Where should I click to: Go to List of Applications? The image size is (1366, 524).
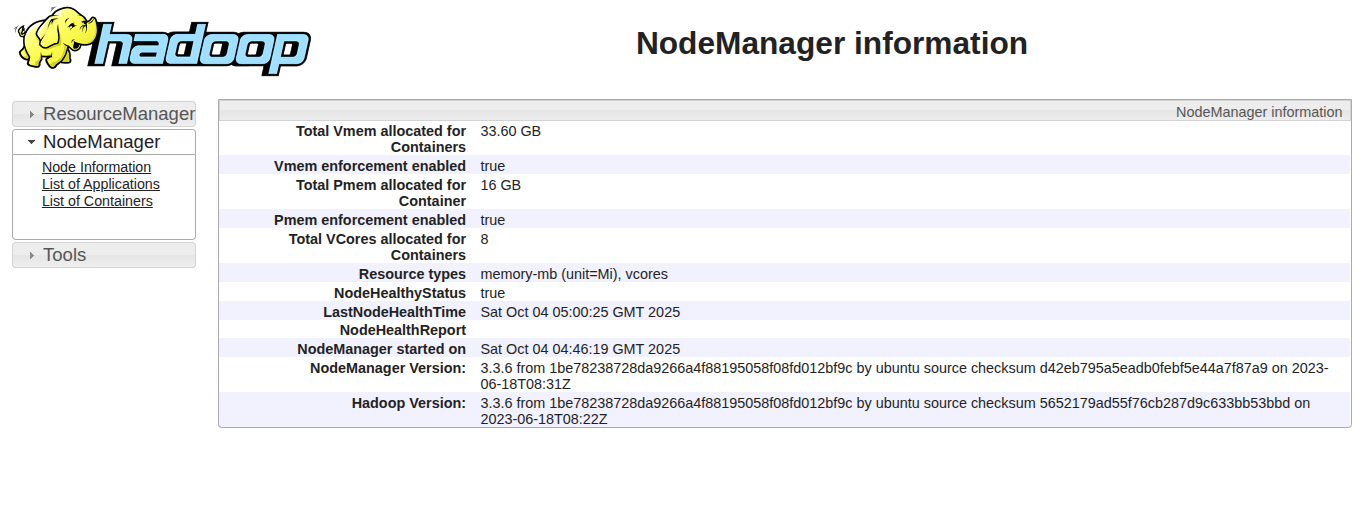100,184
